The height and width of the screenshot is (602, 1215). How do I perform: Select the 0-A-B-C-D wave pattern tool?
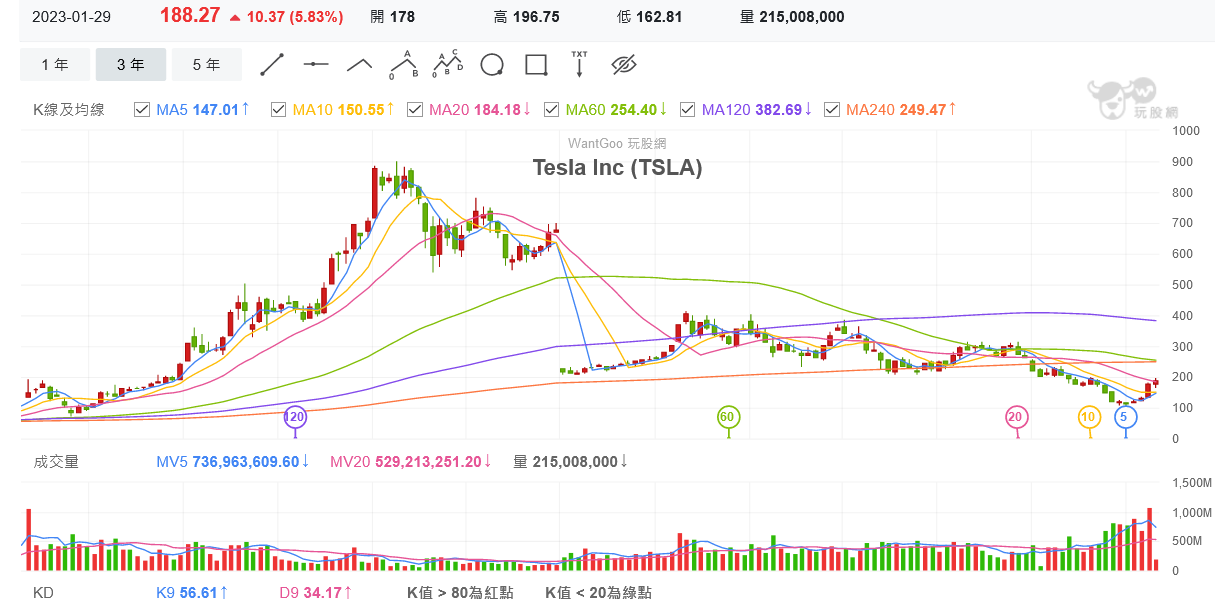tap(449, 64)
